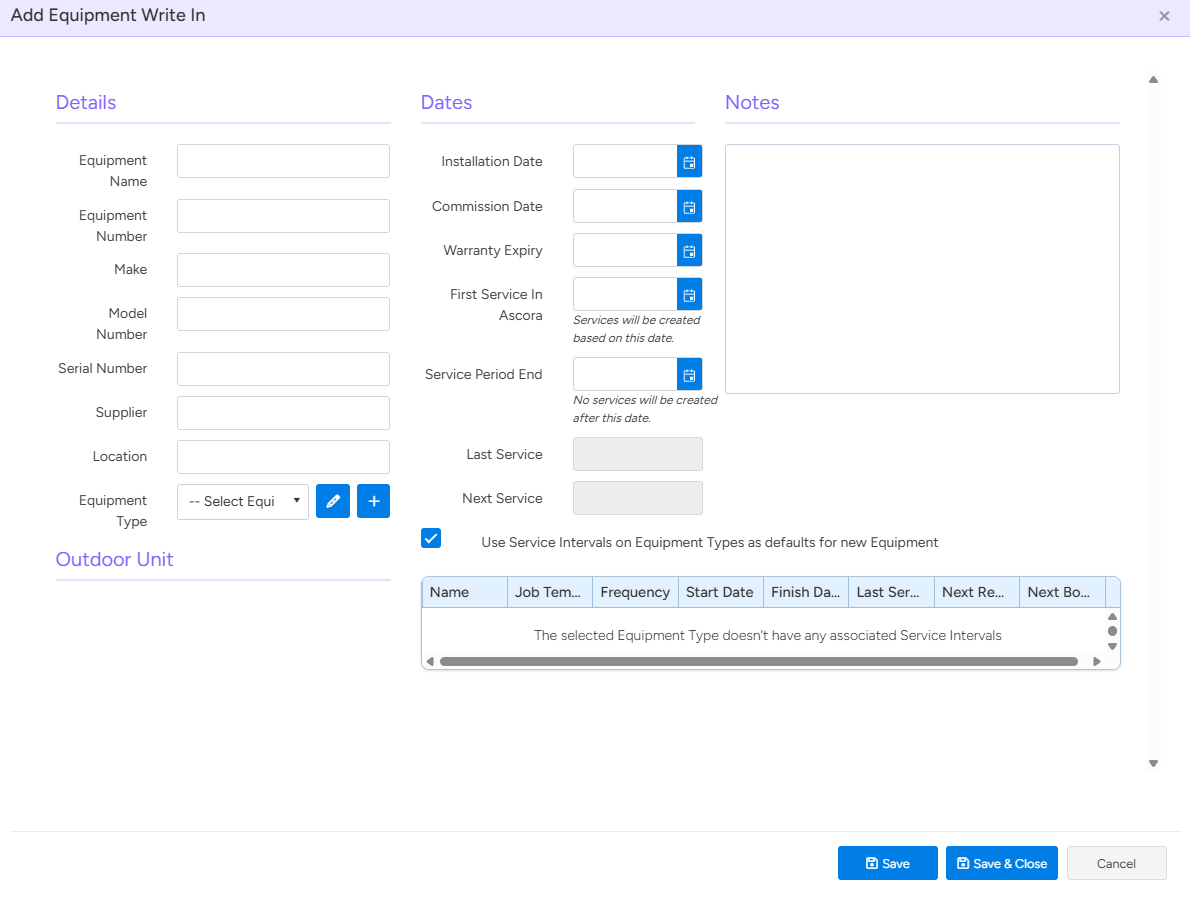Cancel the equipment write-in dialog

[x=1116, y=864]
